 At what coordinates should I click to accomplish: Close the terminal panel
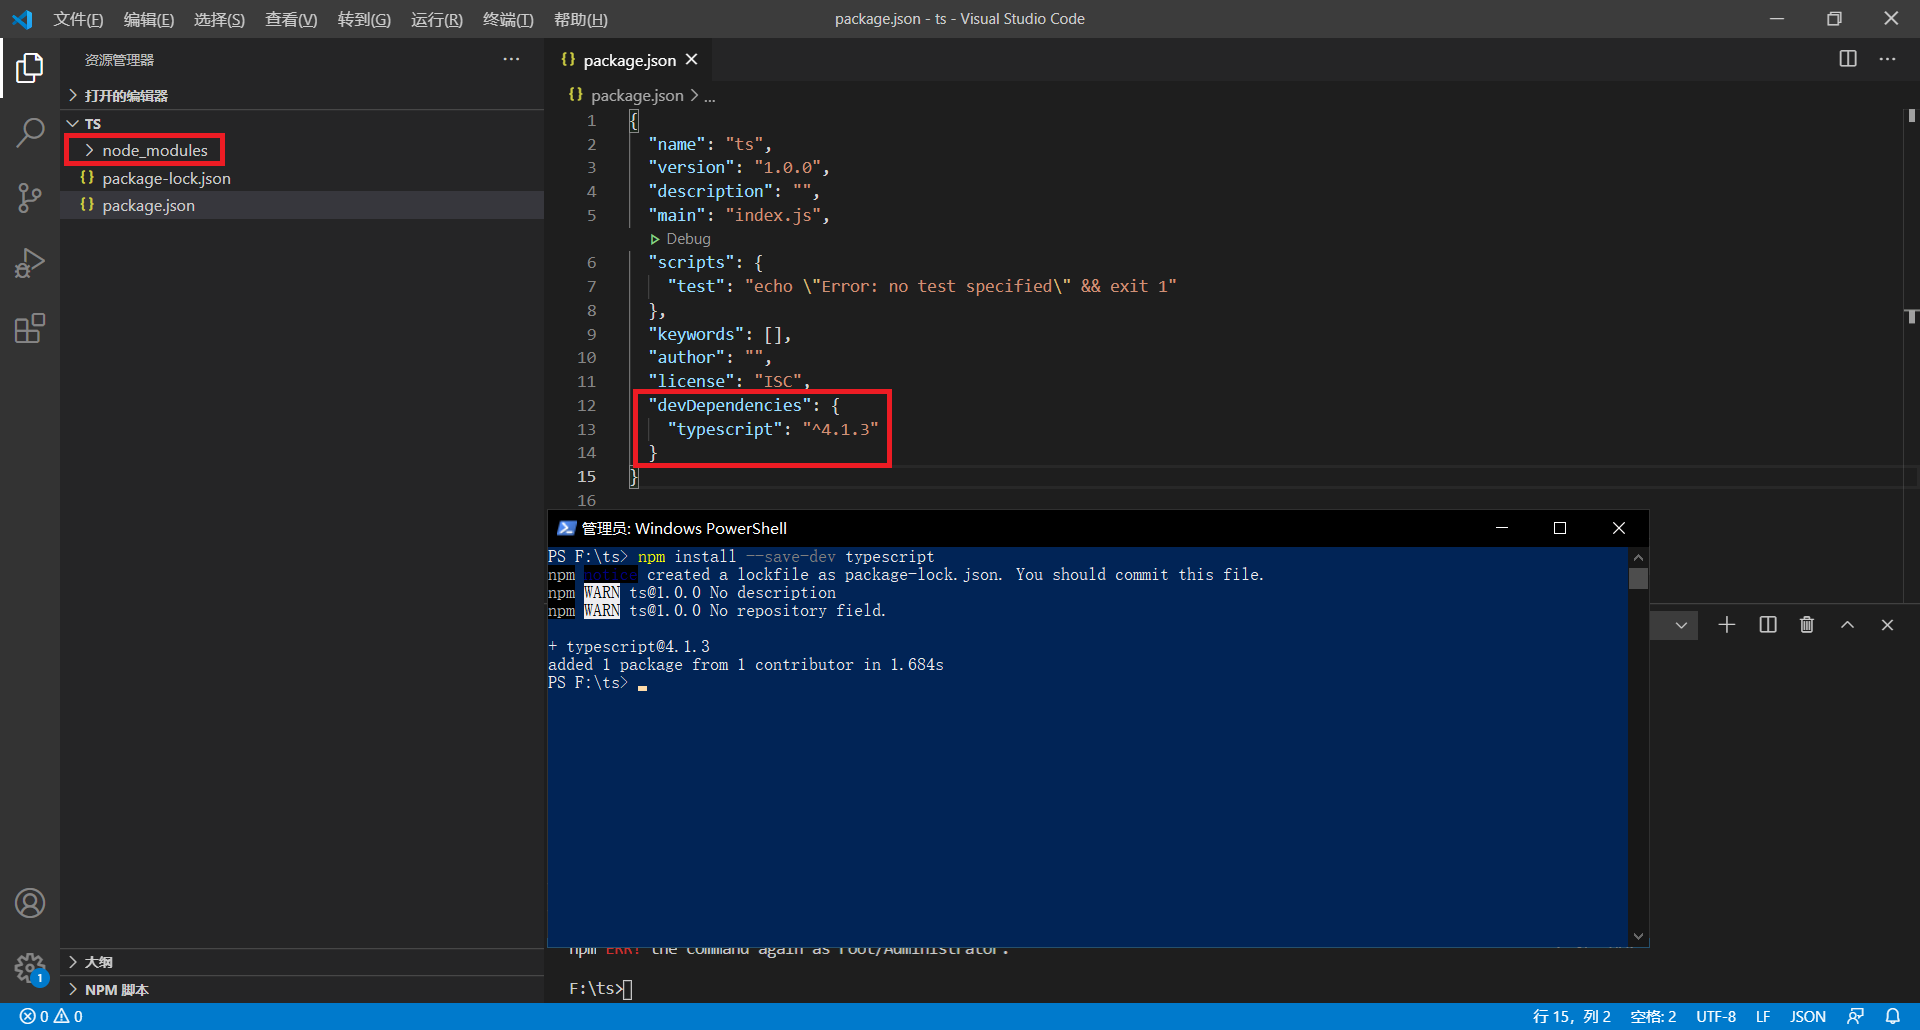pyautogui.click(x=1887, y=625)
